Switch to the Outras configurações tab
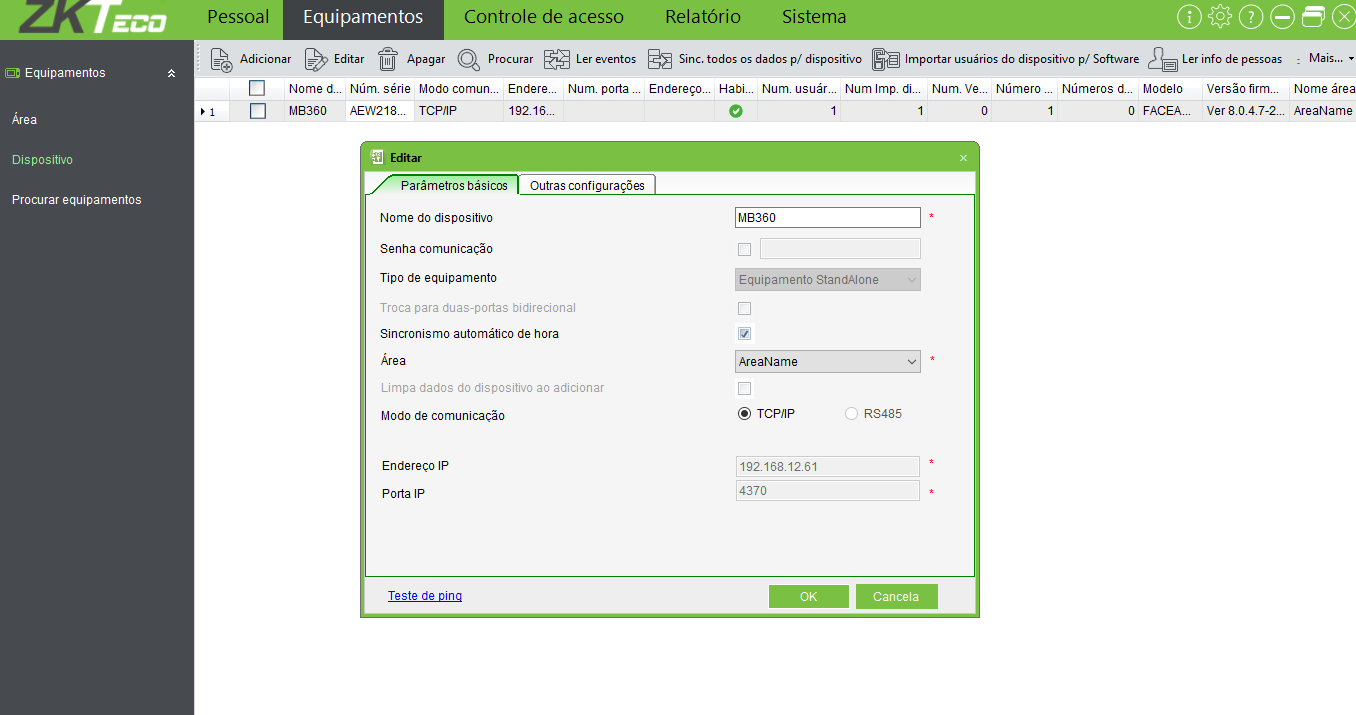Viewport: 1356px width, 715px height. (x=587, y=185)
